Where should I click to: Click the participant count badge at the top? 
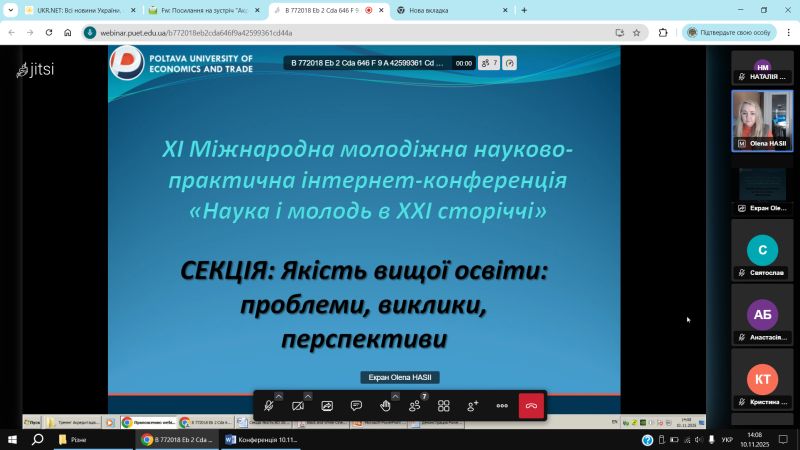[489, 62]
